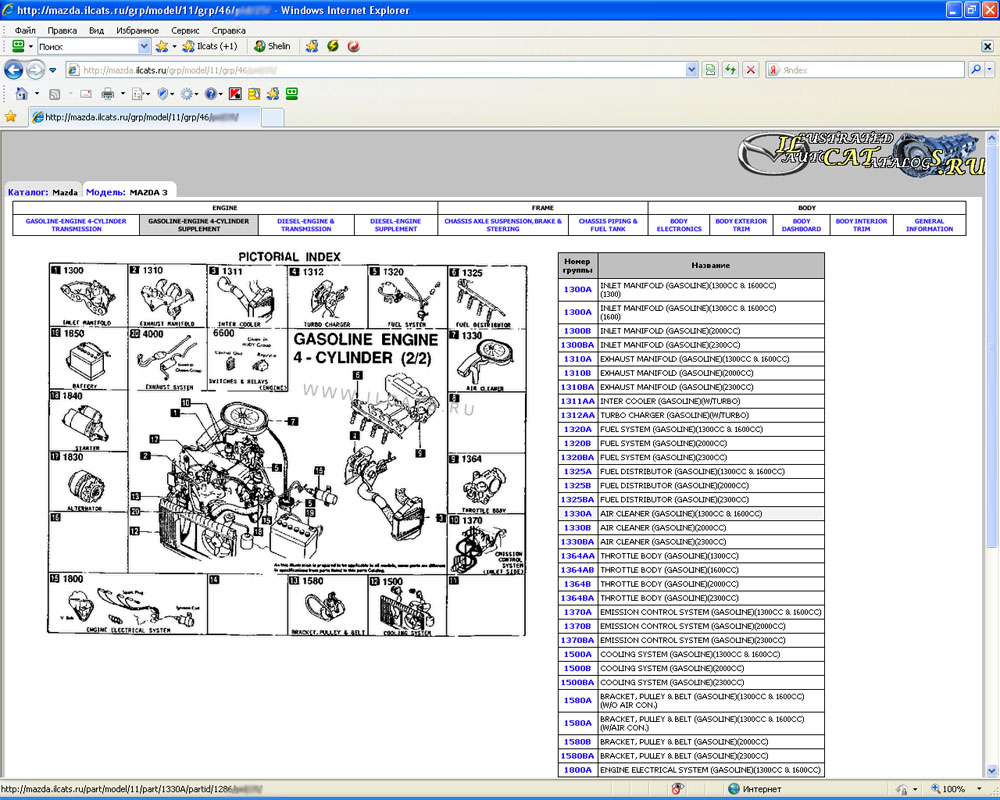Select the mazda.ilcats.ru browser tab
The image size is (1000, 800).
(144, 117)
